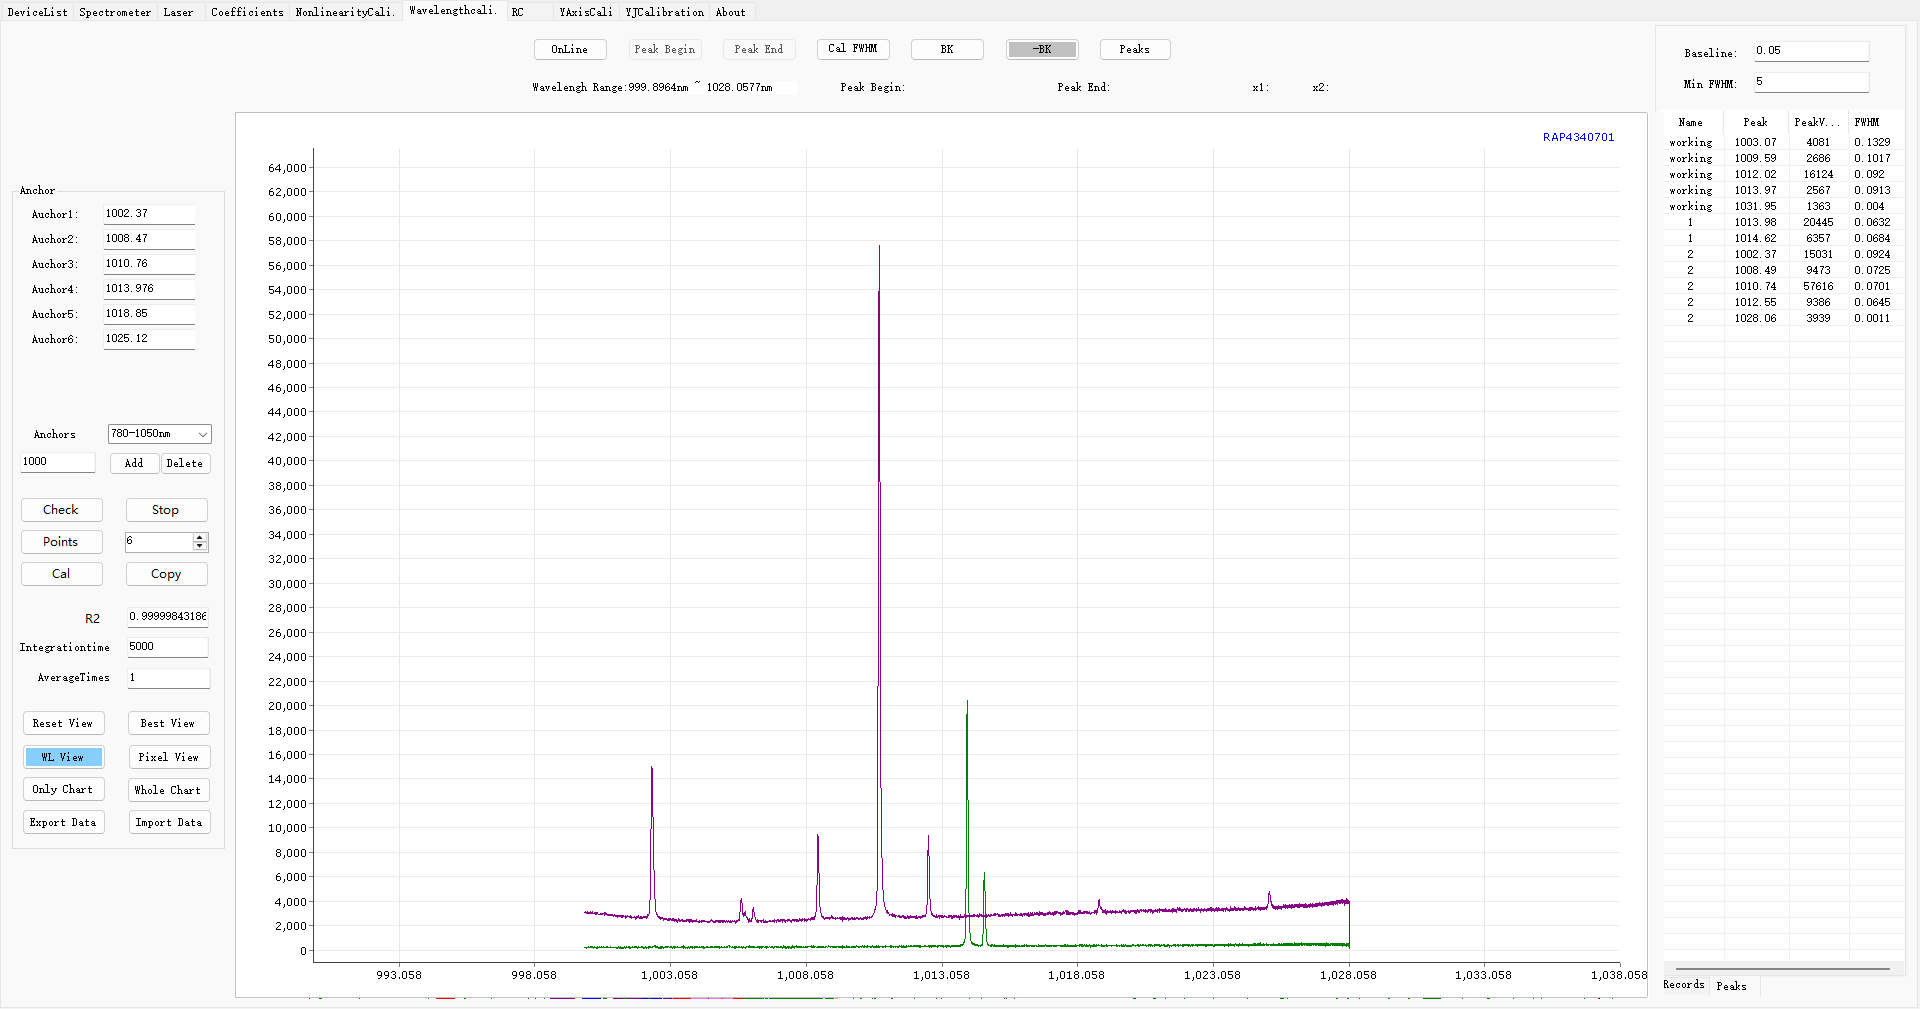The height and width of the screenshot is (1009, 1920).
Task: Click the Import Data button
Action: (168, 822)
